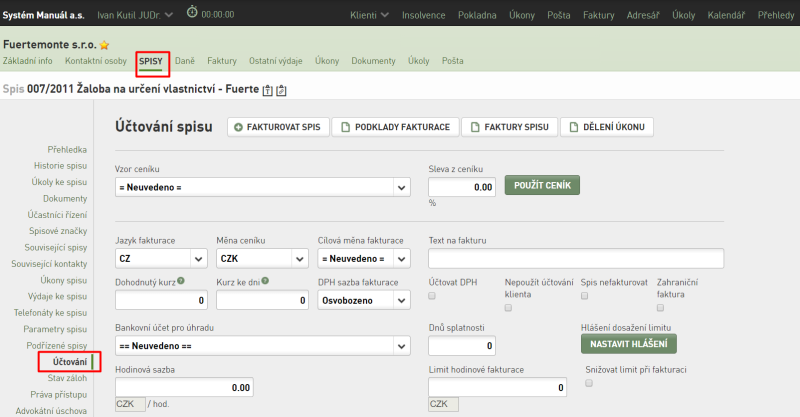Click the help icon next to Kurz ke dni

pos(265,281)
